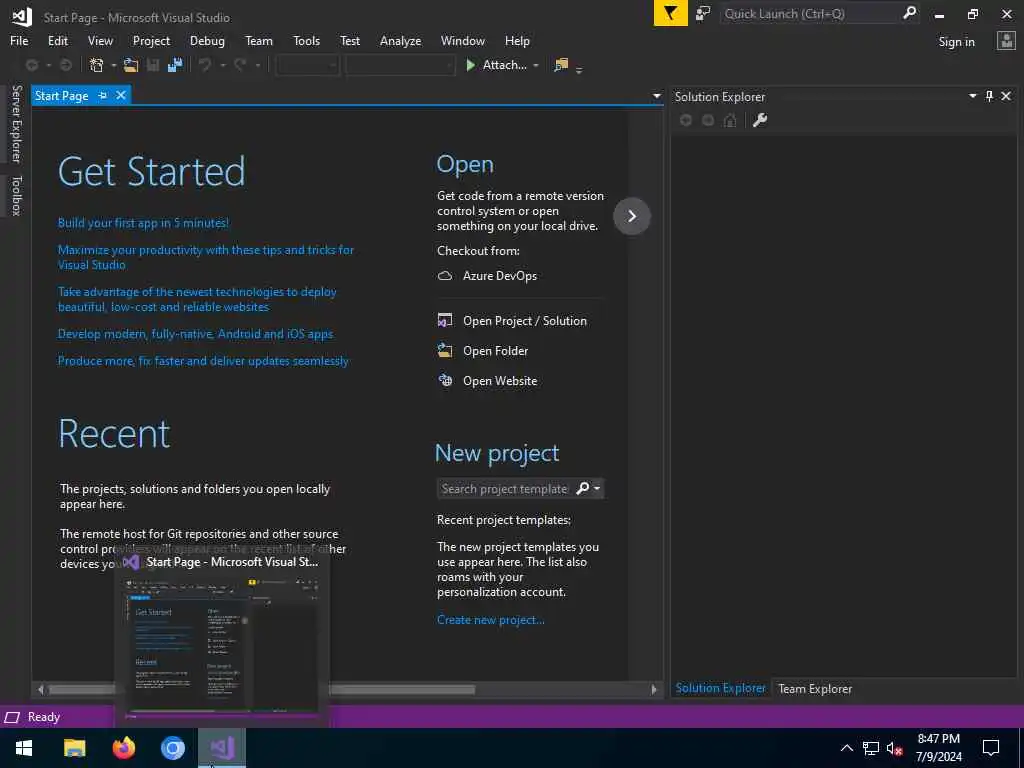Click the taskbar volume speaker icon

pos(894,748)
